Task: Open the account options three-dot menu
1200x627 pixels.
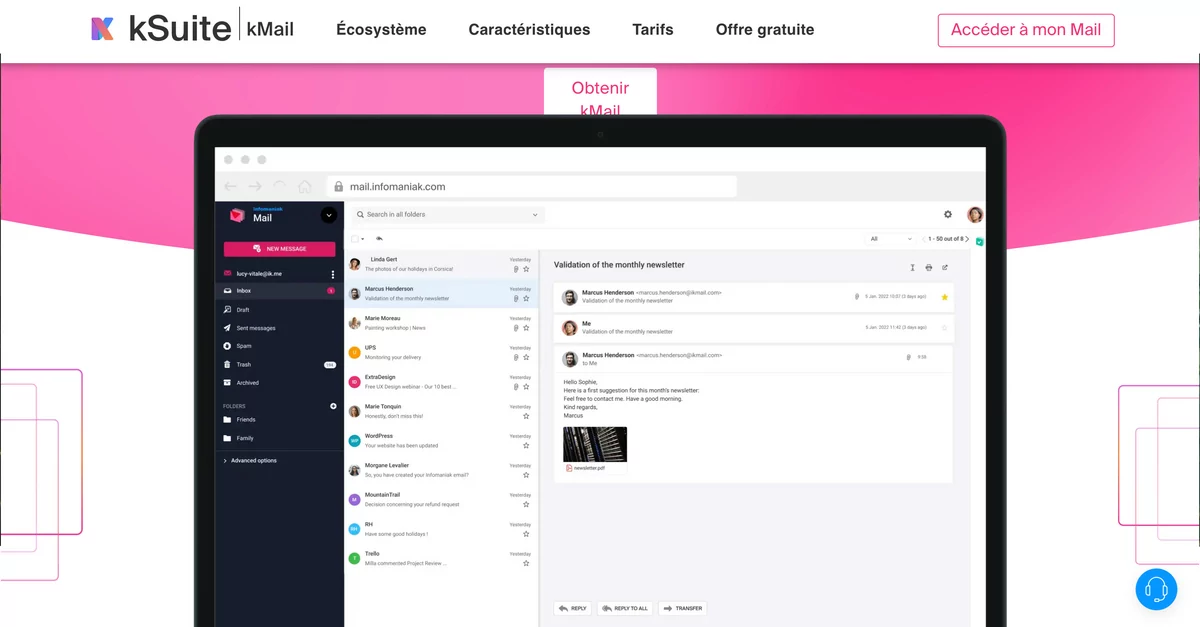Action: [333, 273]
